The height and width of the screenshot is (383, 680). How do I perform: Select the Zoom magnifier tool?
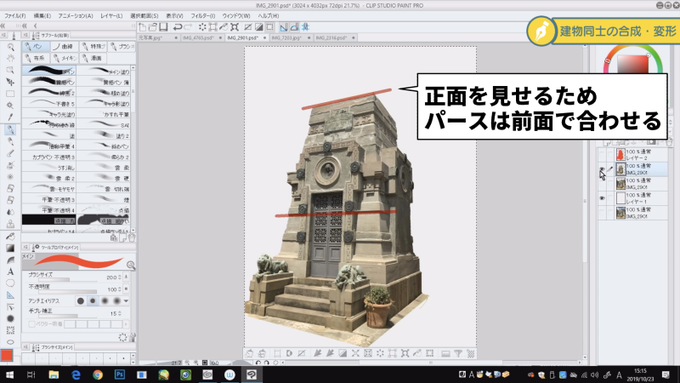10,47
